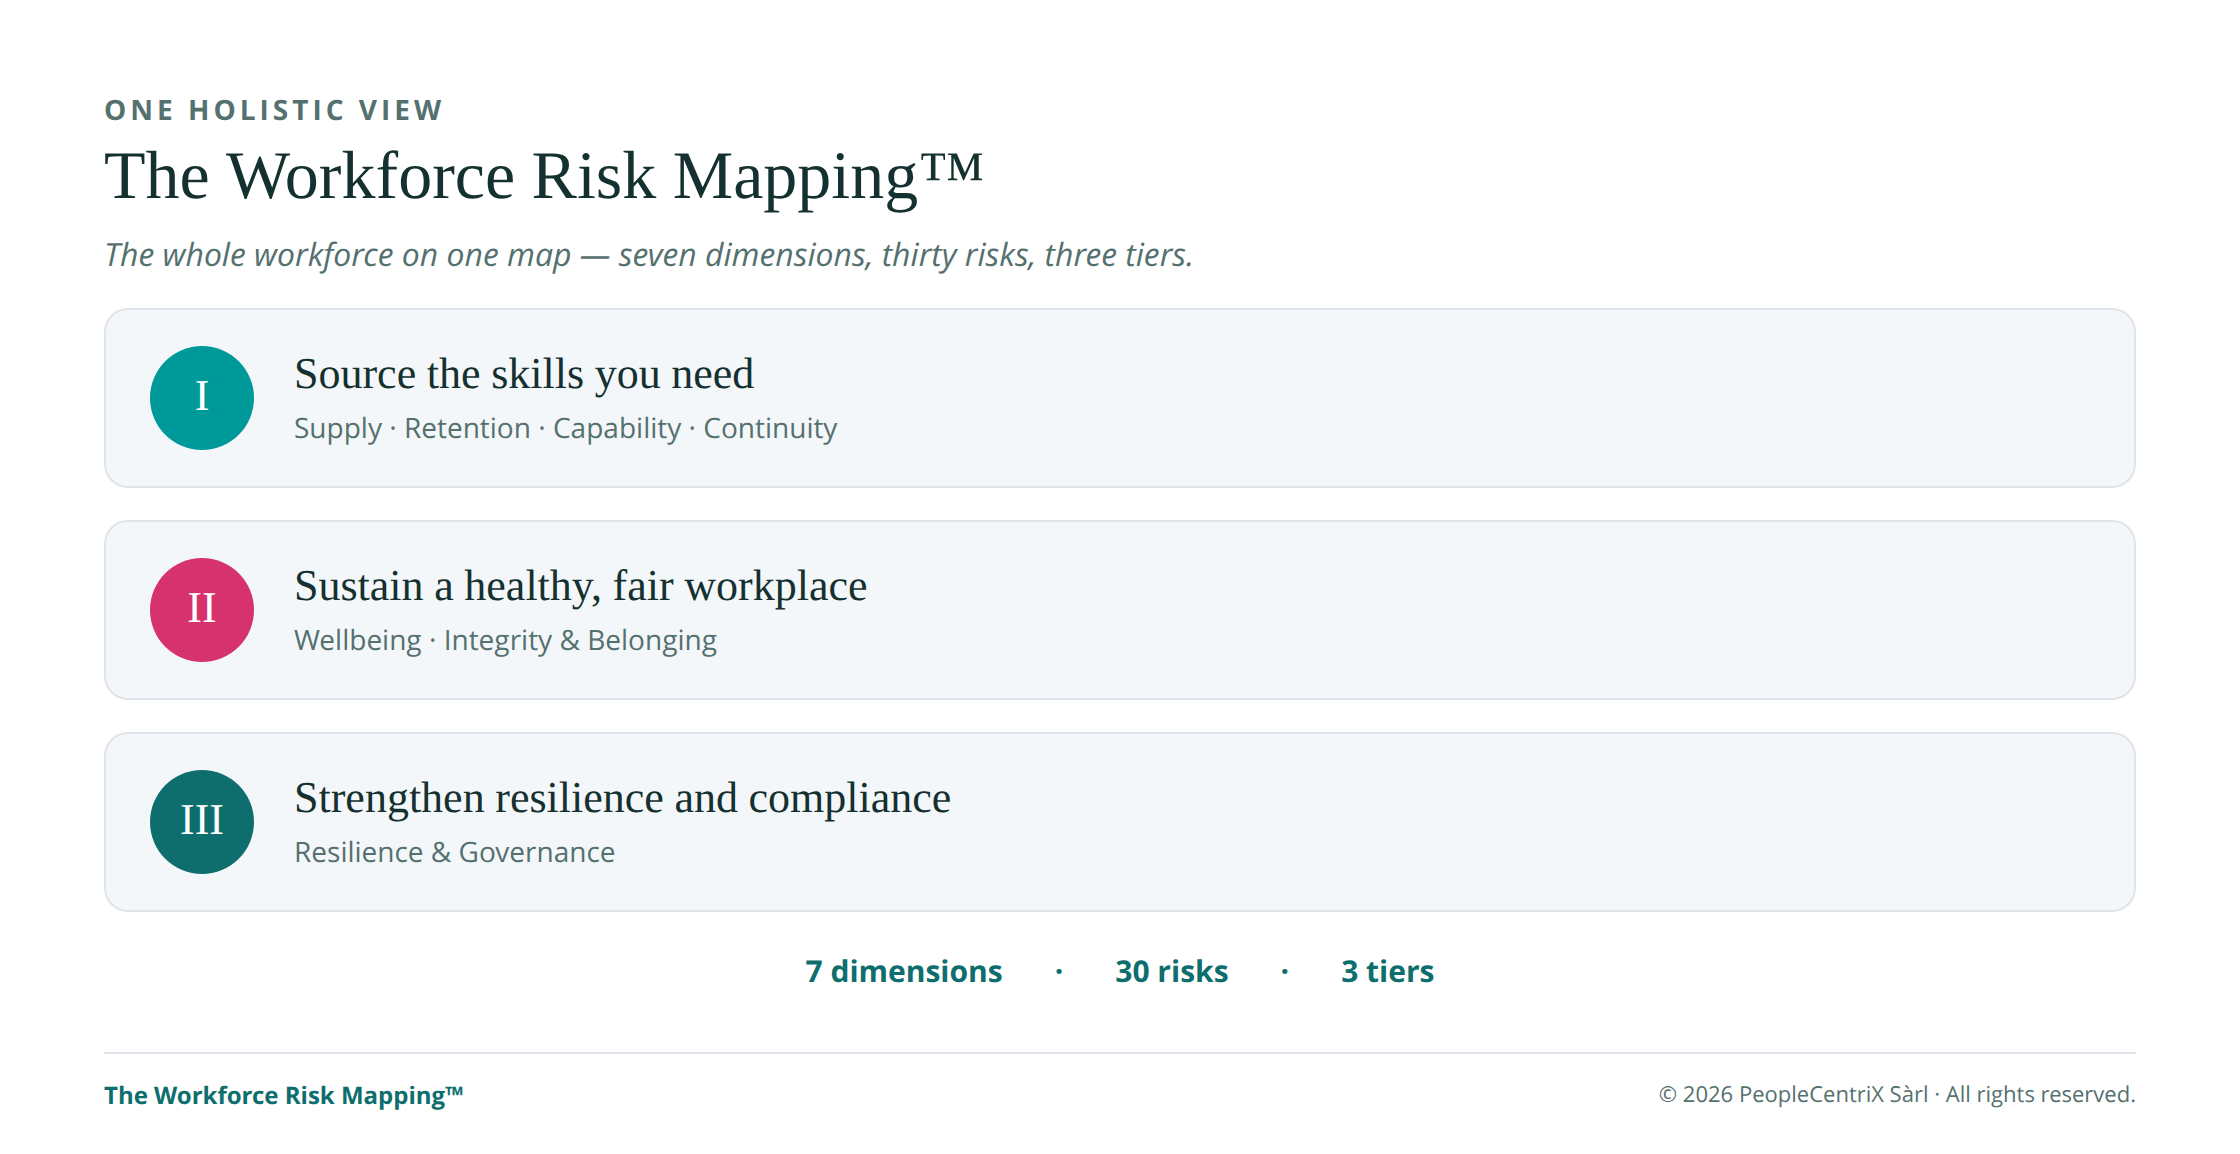Click the pink tier II circle badge
The height and width of the screenshot is (1154, 2240).
pyautogui.click(x=202, y=610)
